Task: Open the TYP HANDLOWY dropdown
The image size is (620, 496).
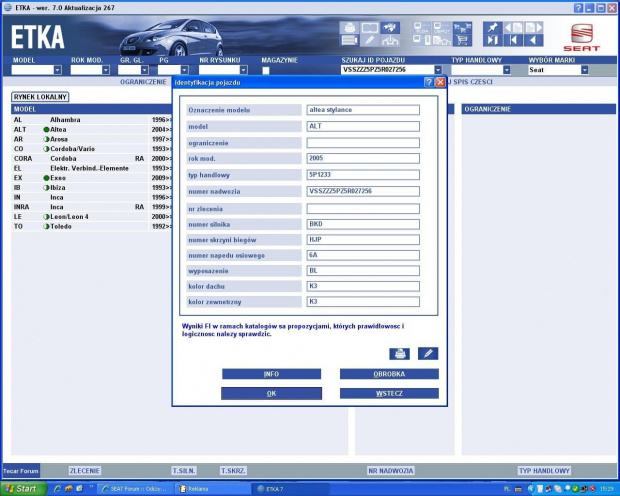Action: pos(507,70)
